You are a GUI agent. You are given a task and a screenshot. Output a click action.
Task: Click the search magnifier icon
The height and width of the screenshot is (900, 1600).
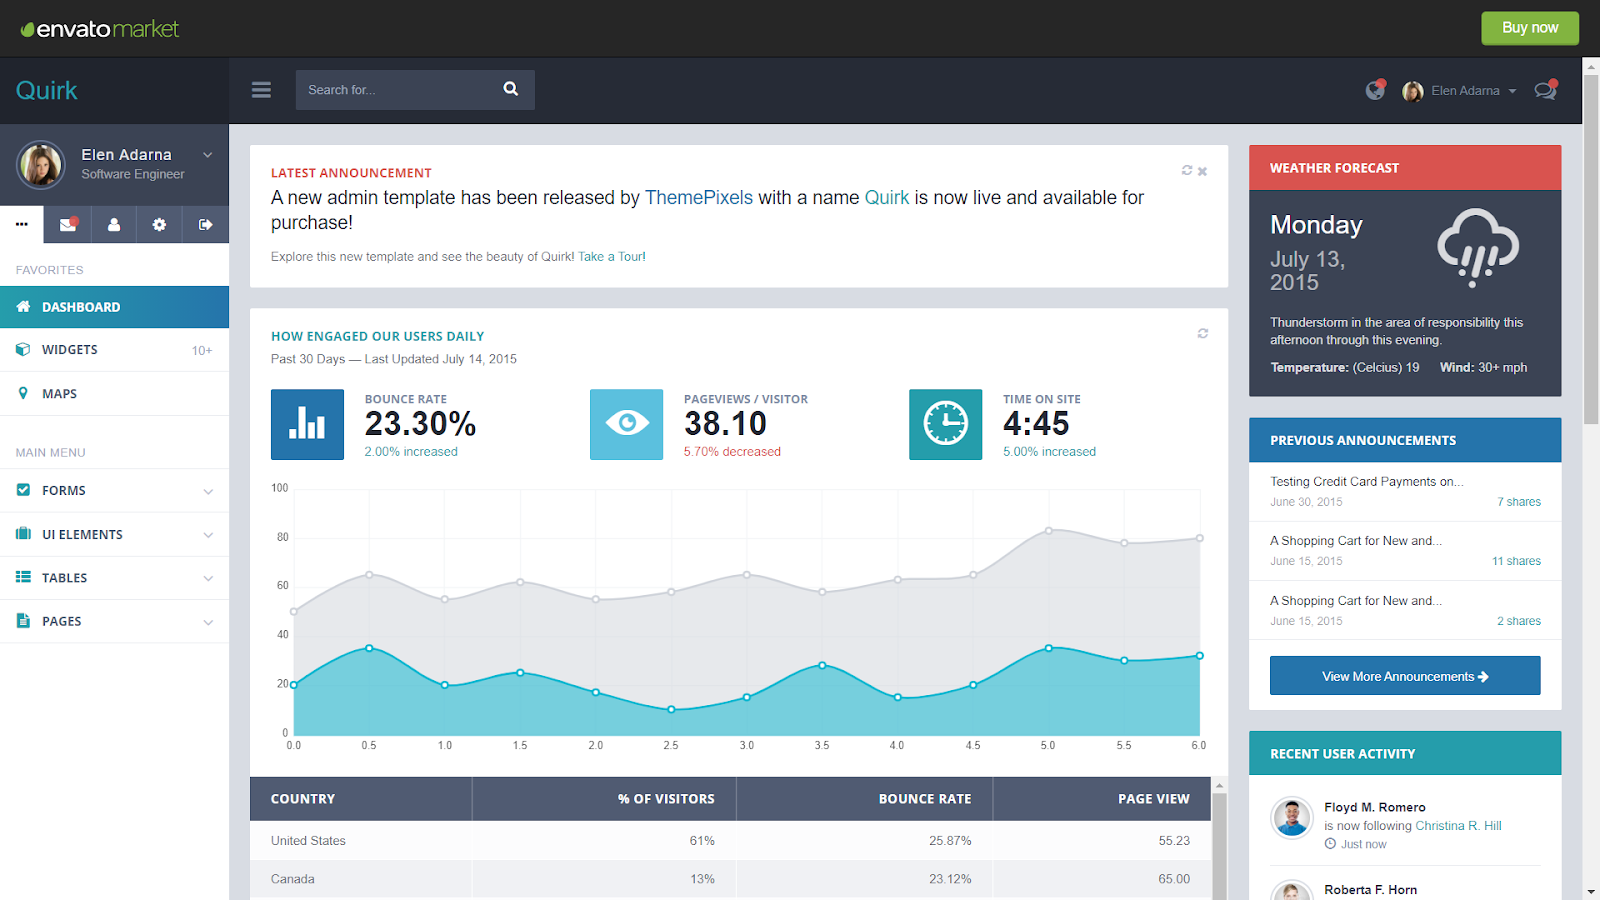coord(511,89)
